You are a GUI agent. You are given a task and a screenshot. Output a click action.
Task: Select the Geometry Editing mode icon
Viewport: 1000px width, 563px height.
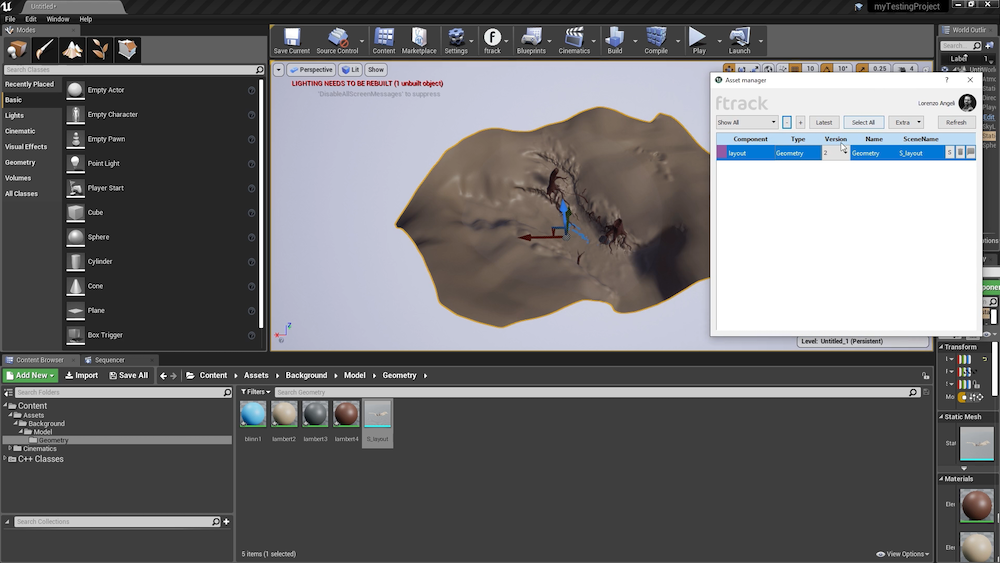pos(127,49)
